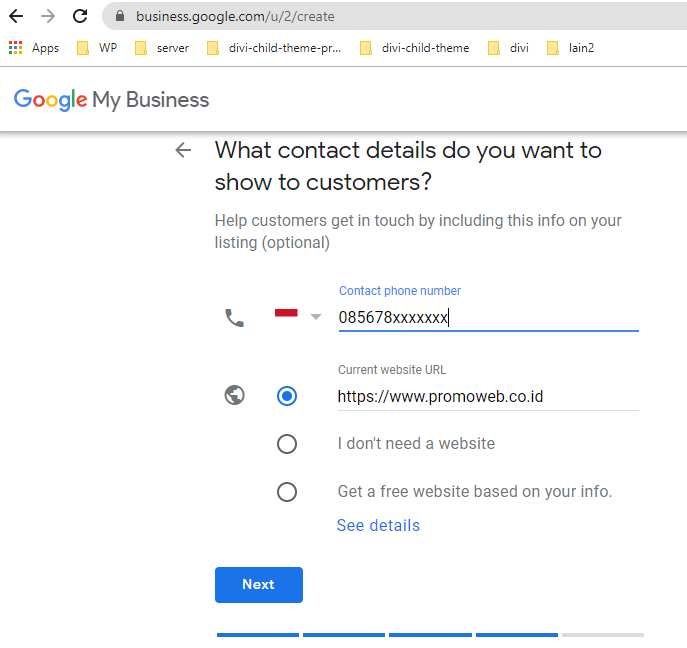Open the See details link
Viewport: 687px width, 648px height.
[379, 525]
